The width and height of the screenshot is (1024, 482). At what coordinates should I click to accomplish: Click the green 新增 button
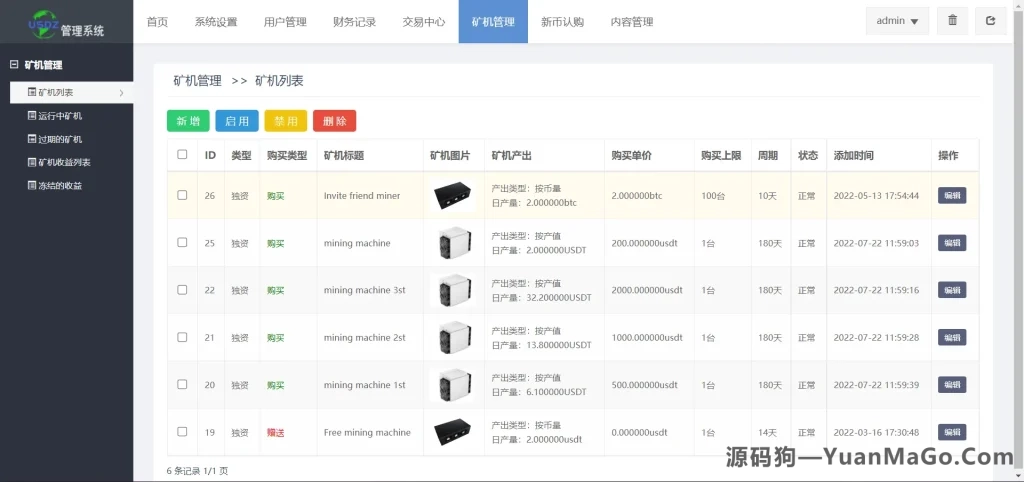(188, 121)
